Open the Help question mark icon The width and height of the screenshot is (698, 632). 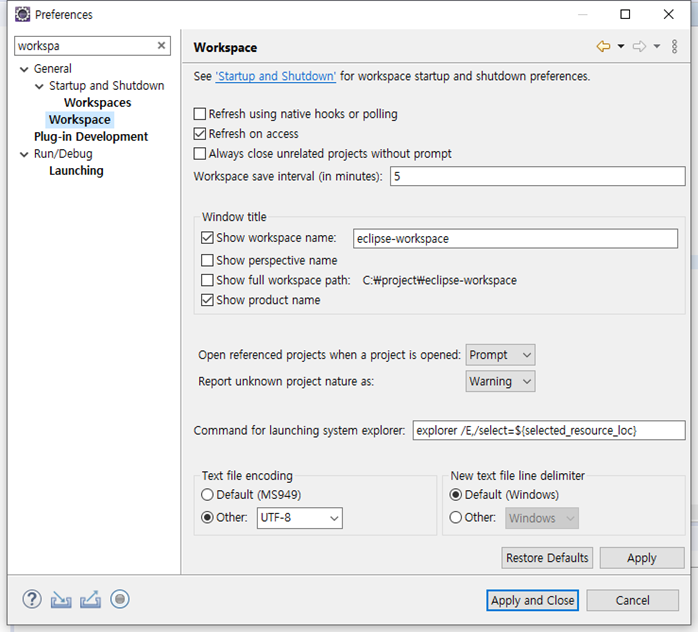(32, 600)
